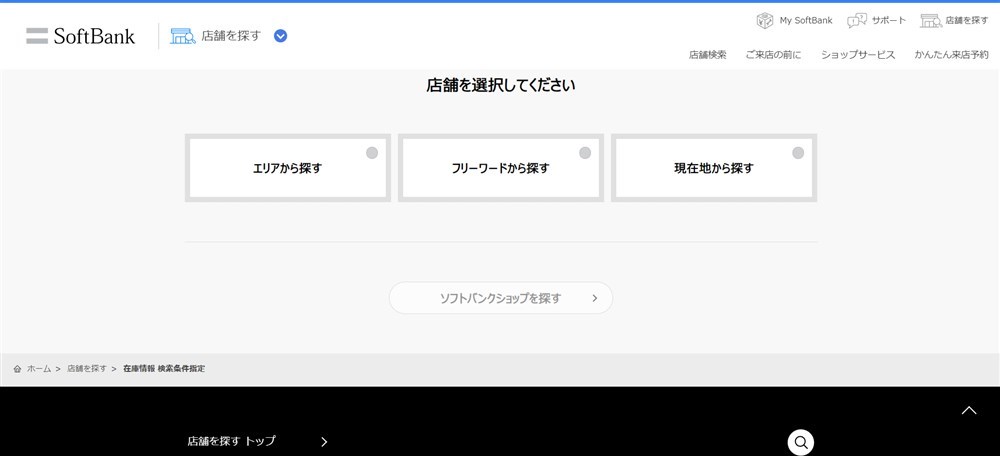1000x456 pixels.
Task: Open the サポート link
Action: (x=888, y=20)
